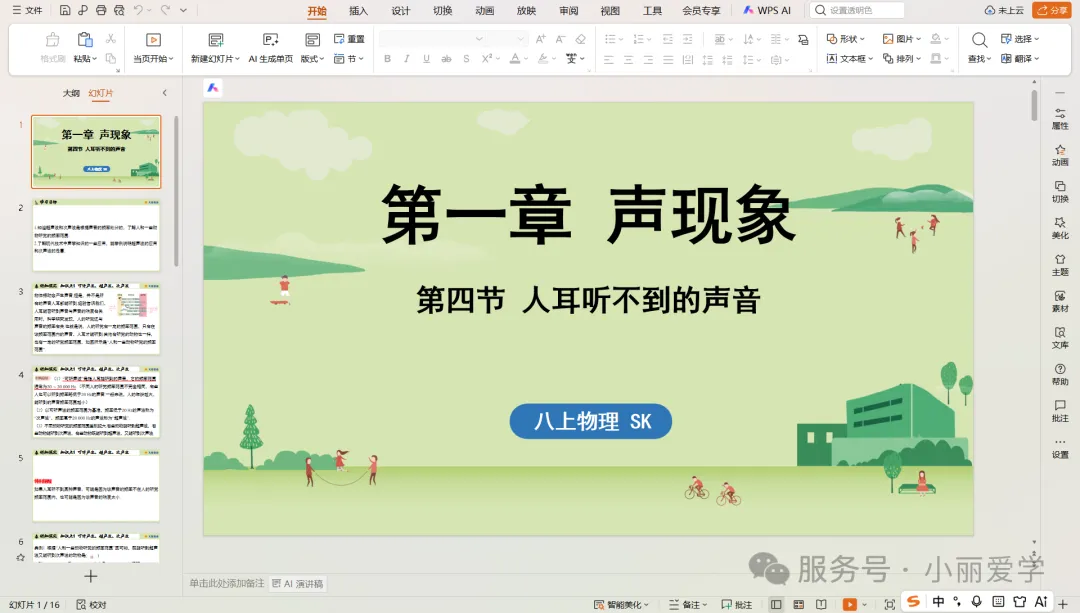Open 文件 menu

click(28, 10)
